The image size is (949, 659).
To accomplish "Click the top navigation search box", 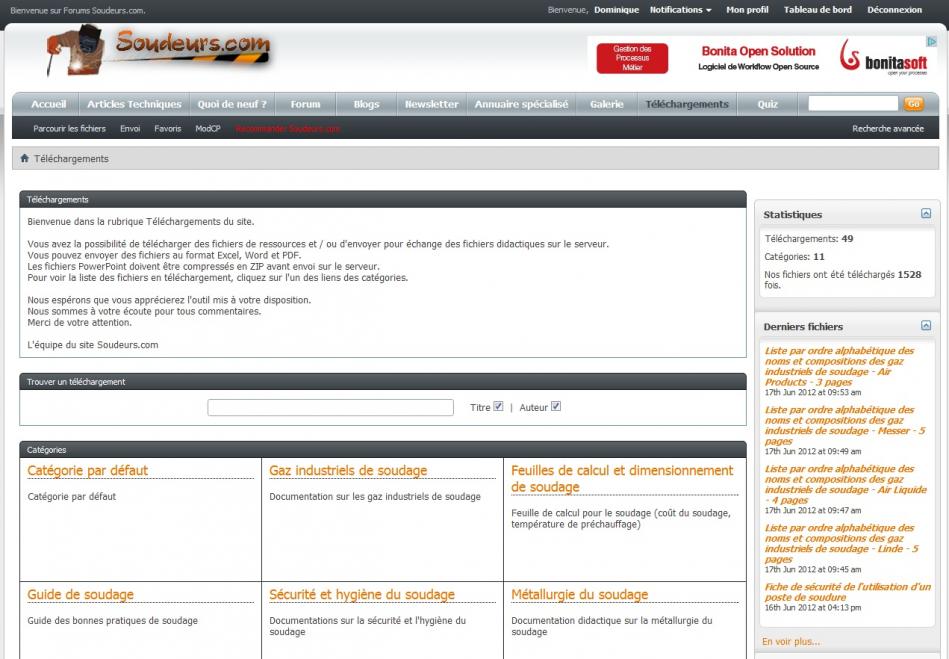I will [852, 104].
